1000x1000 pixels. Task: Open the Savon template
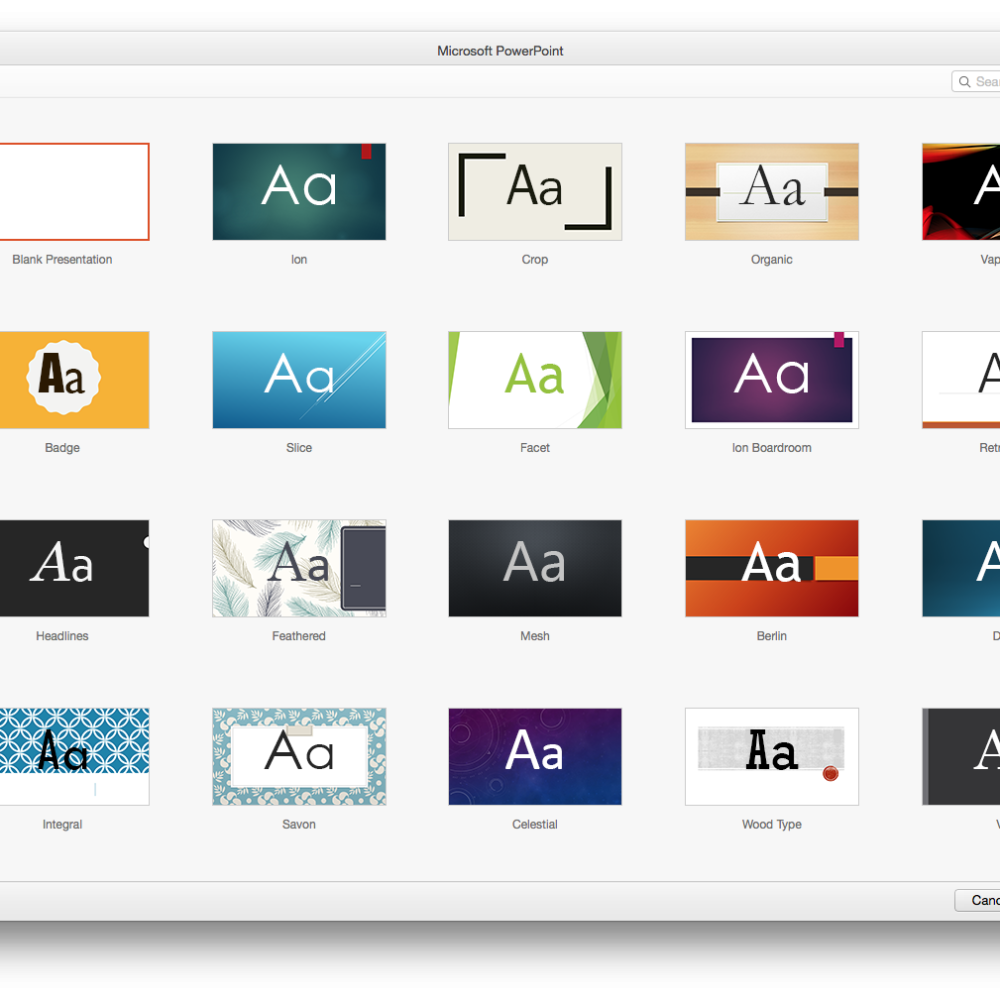click(298, 756)
